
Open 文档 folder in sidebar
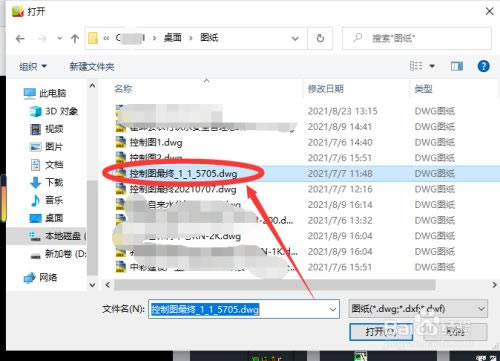47,165
